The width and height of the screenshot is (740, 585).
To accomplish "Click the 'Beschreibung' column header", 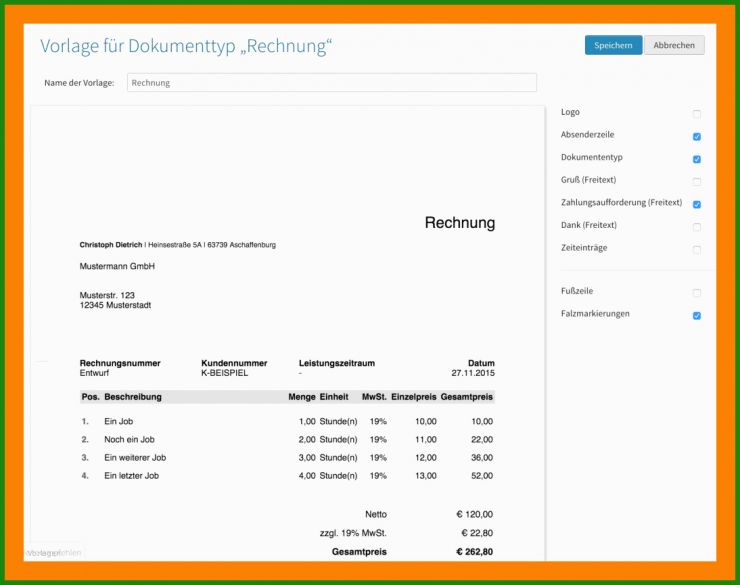I will point(133,397).
